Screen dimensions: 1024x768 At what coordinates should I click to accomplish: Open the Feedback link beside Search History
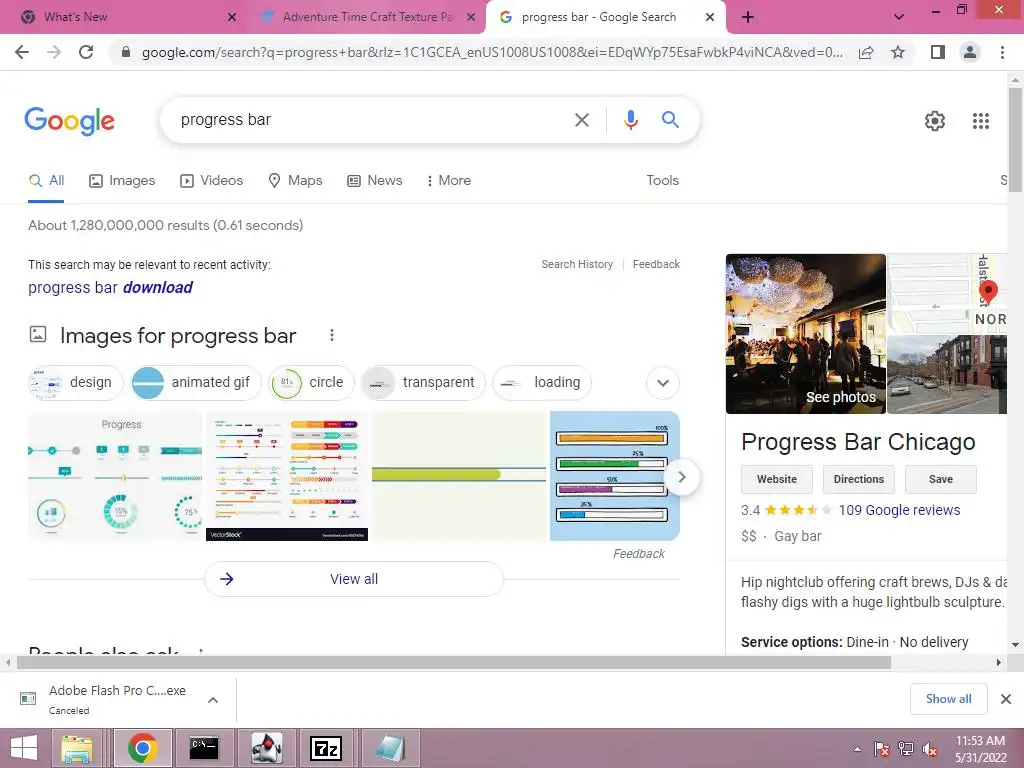click(x=656, y=264)
